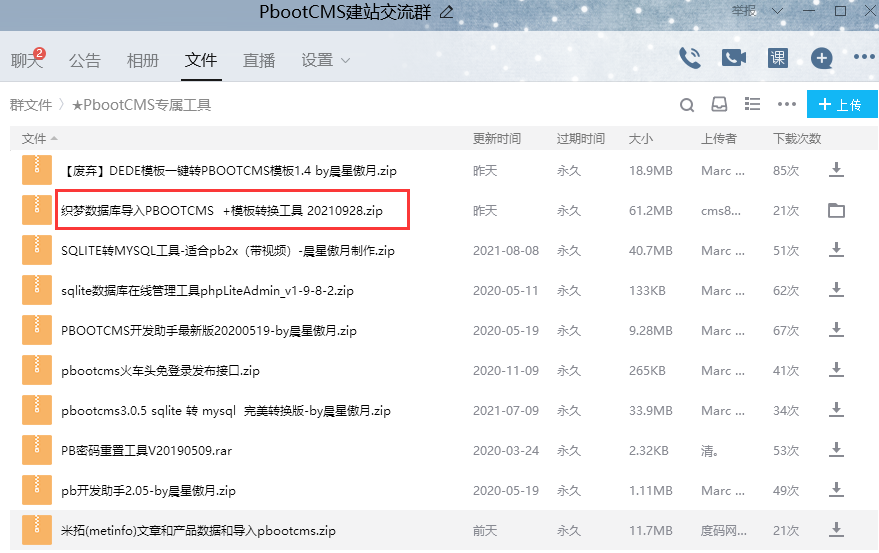
Task: Sort by the 上传者 column header
Action: 719,139
